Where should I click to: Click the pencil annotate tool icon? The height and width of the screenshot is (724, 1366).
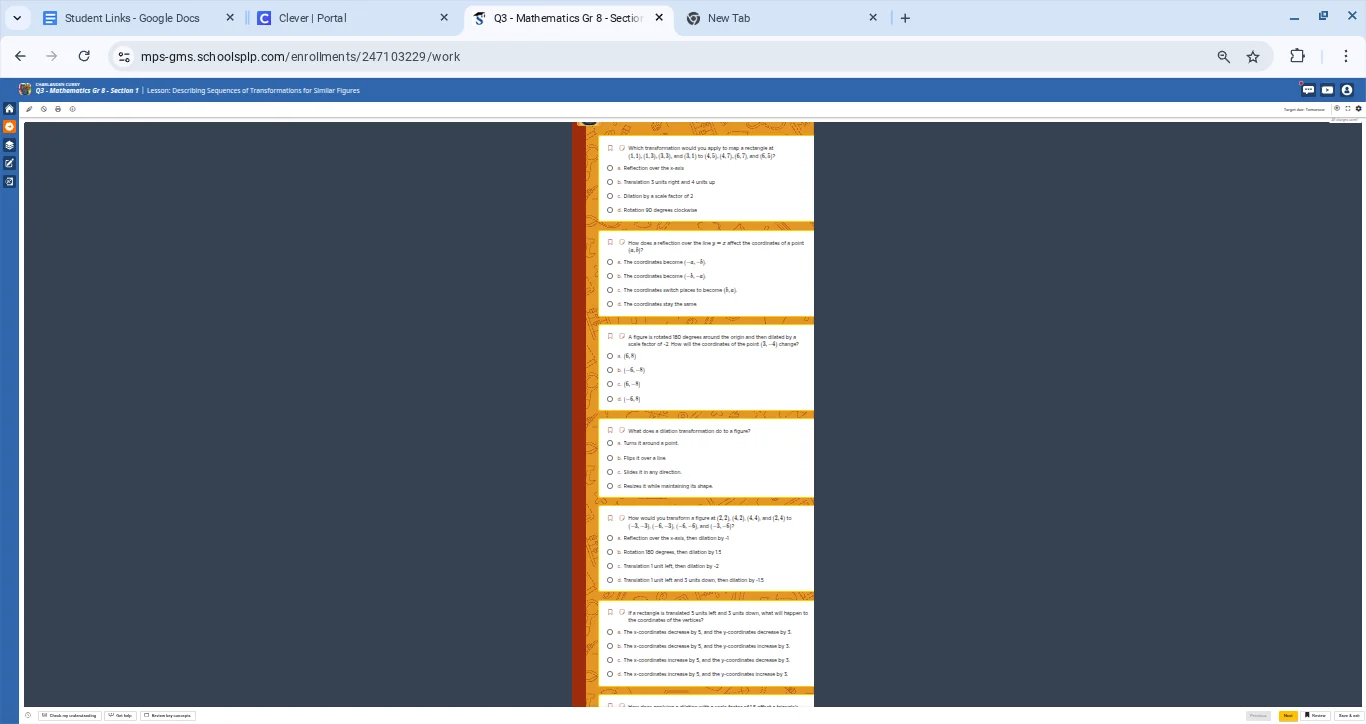[x=30, y=109]
